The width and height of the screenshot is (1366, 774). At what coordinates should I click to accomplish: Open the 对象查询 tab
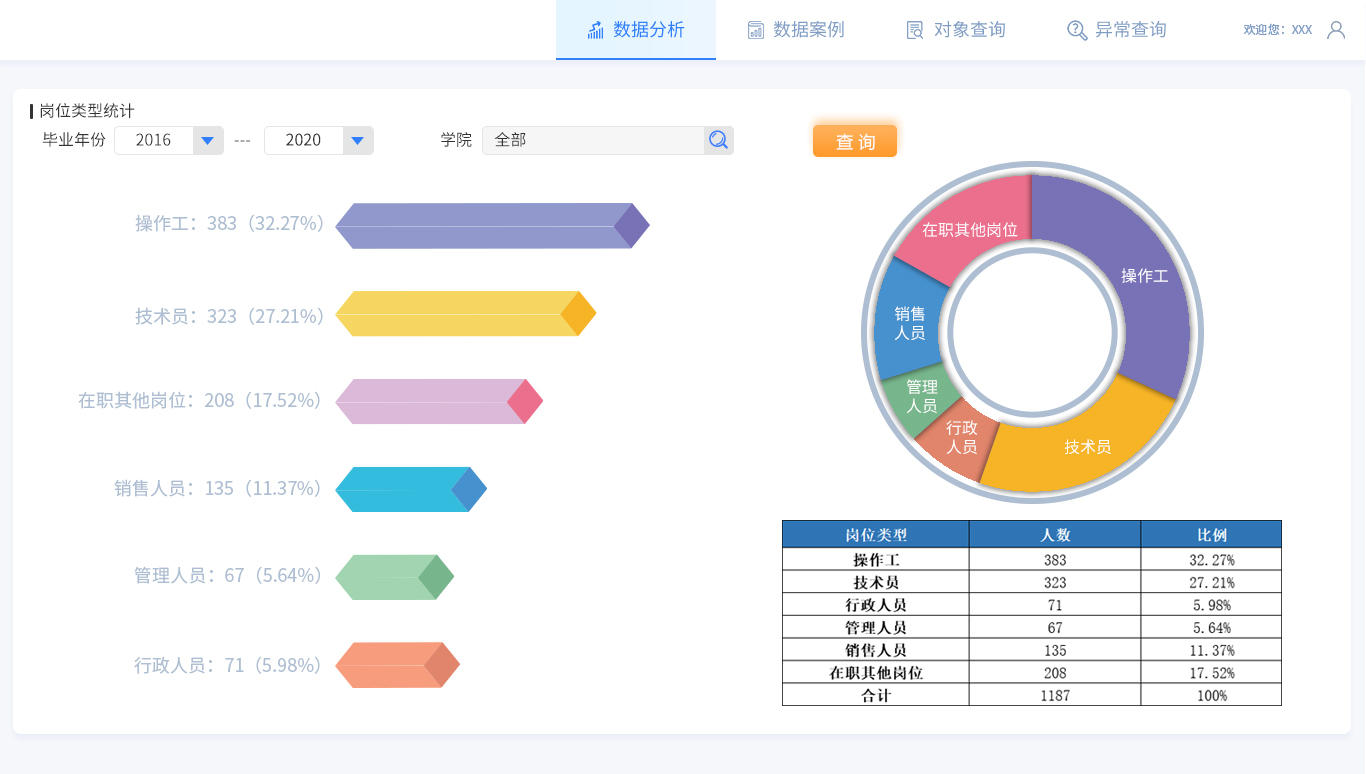point(956,30)
